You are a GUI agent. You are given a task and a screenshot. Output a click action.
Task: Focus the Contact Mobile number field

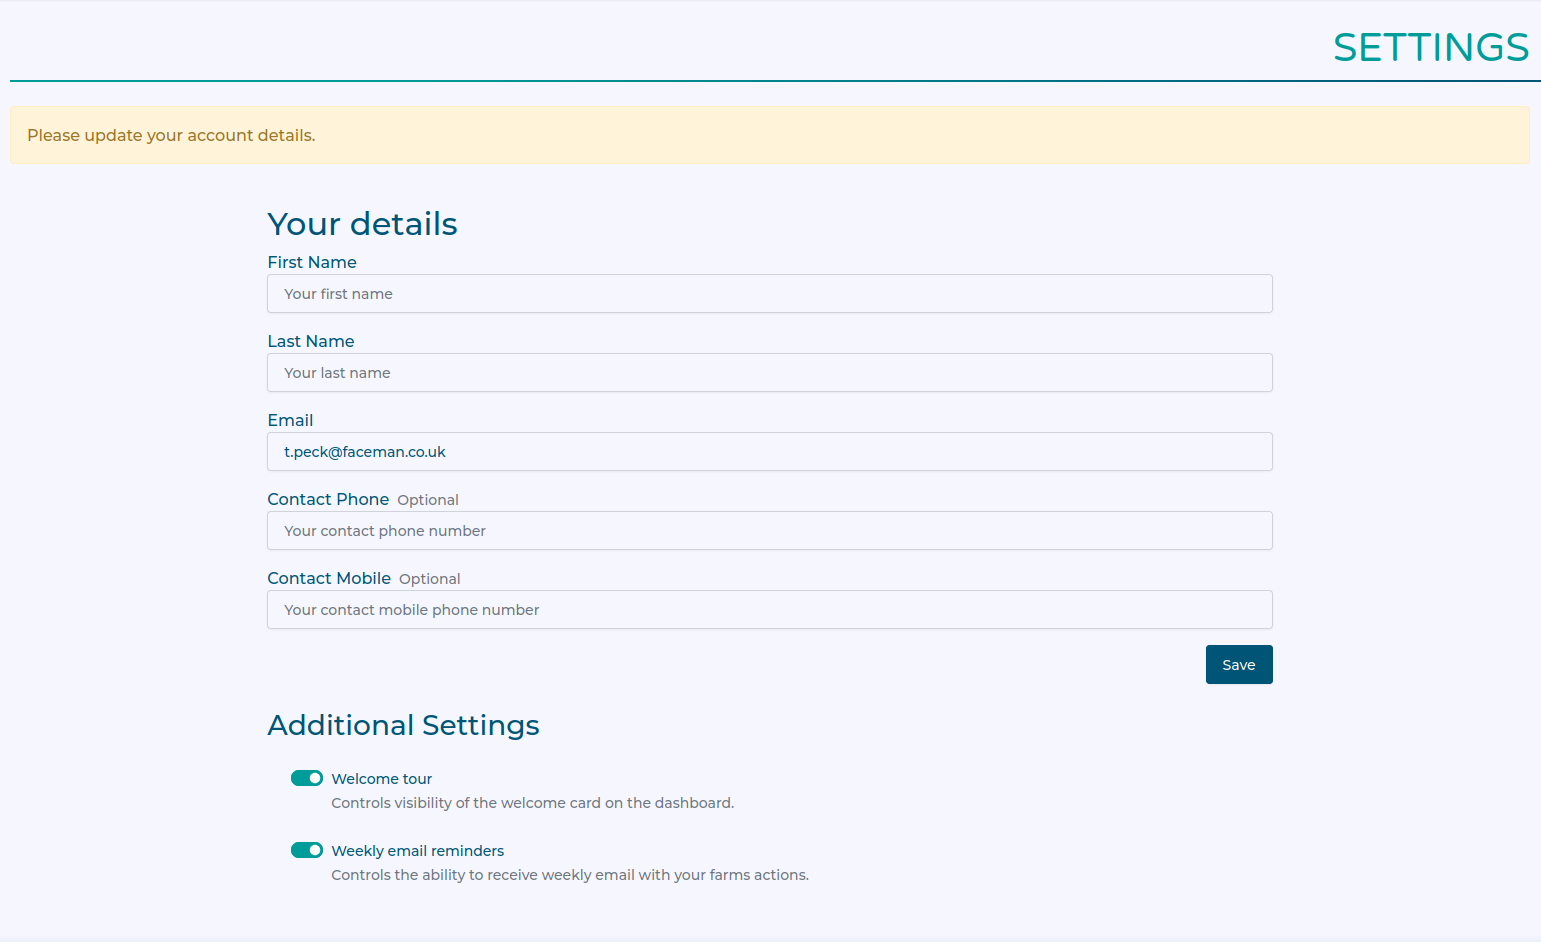click(x=769, y=610)
